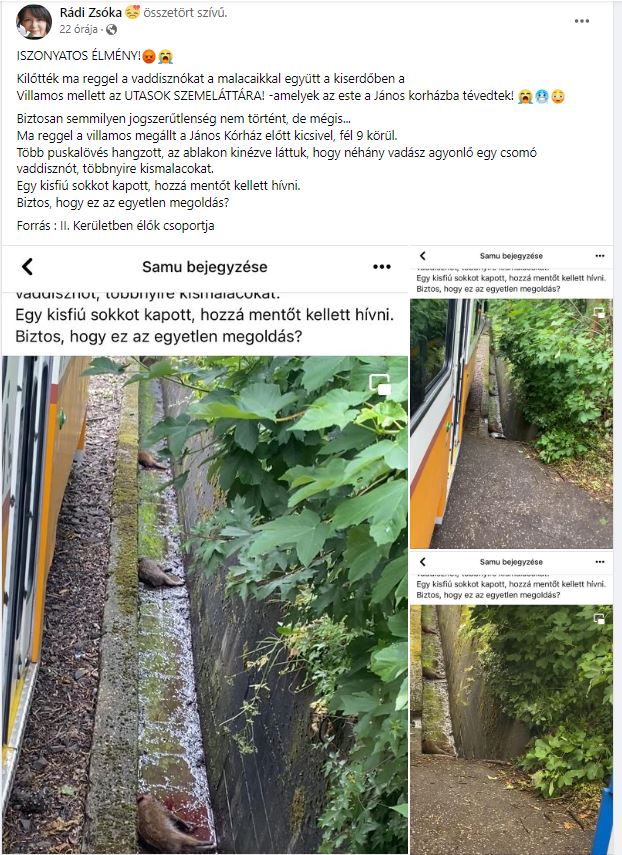Click back arrow in top-right screenshot header

point(422,255)
